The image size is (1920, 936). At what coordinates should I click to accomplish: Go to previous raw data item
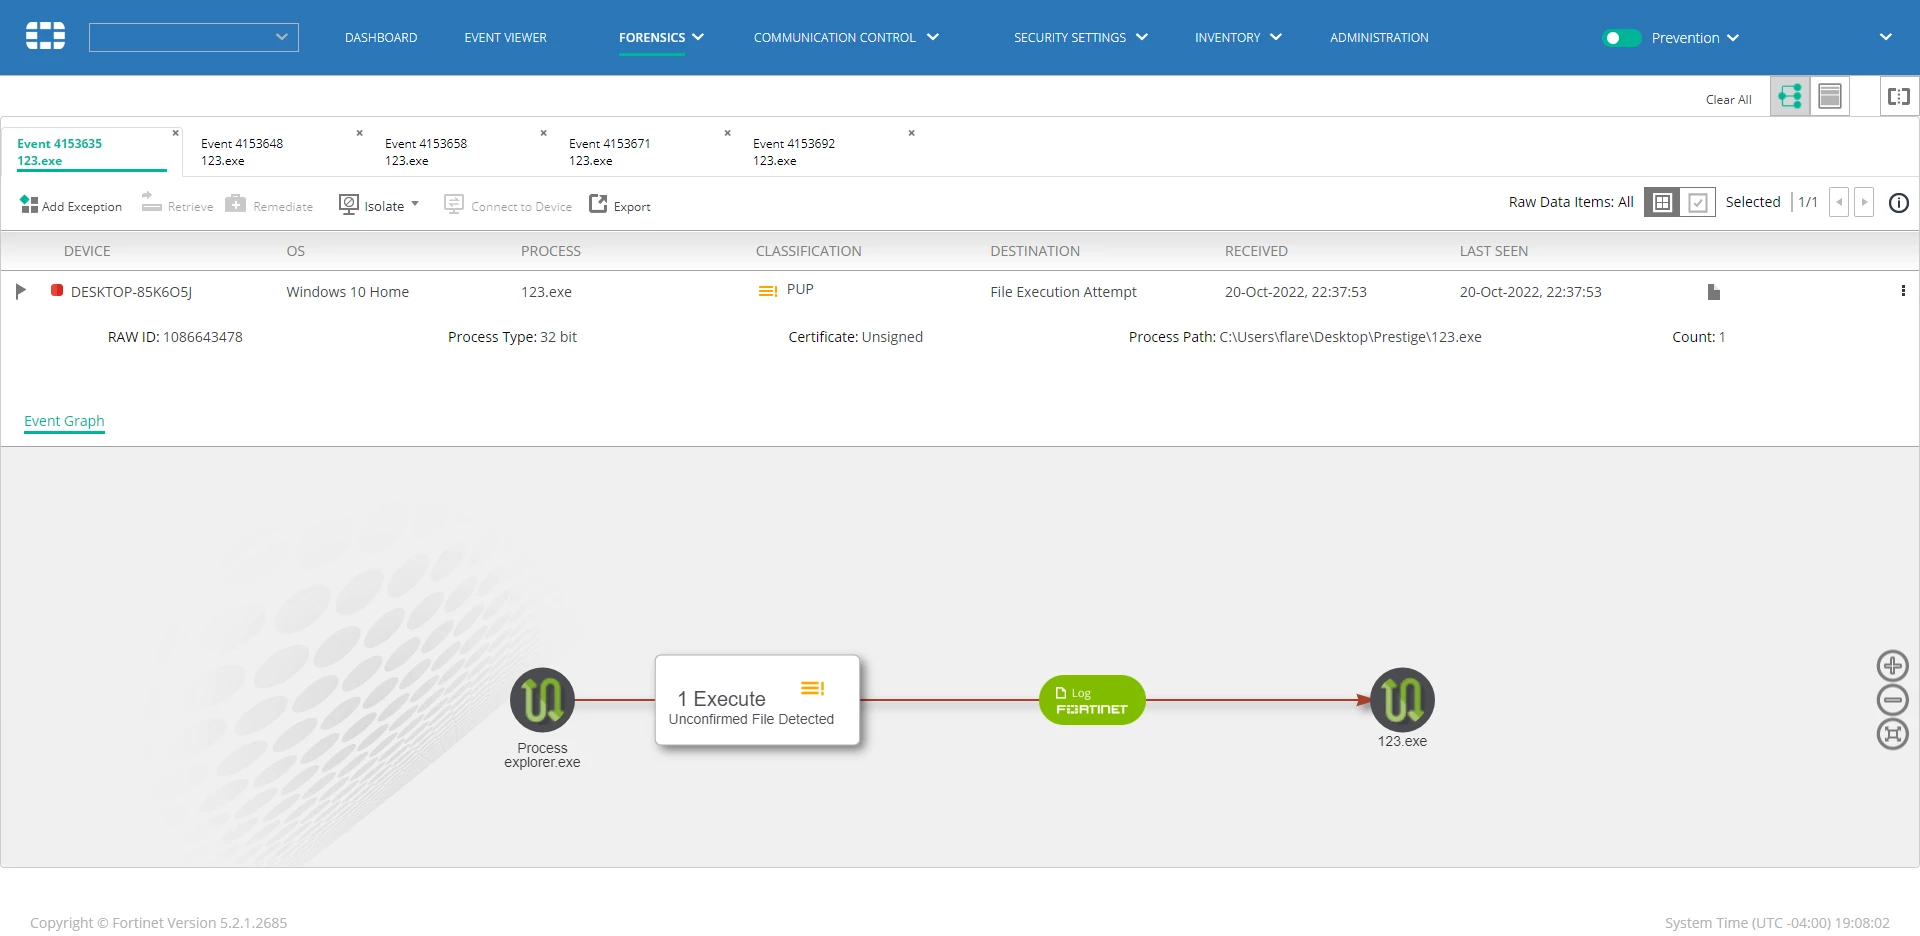point(1839,202)
